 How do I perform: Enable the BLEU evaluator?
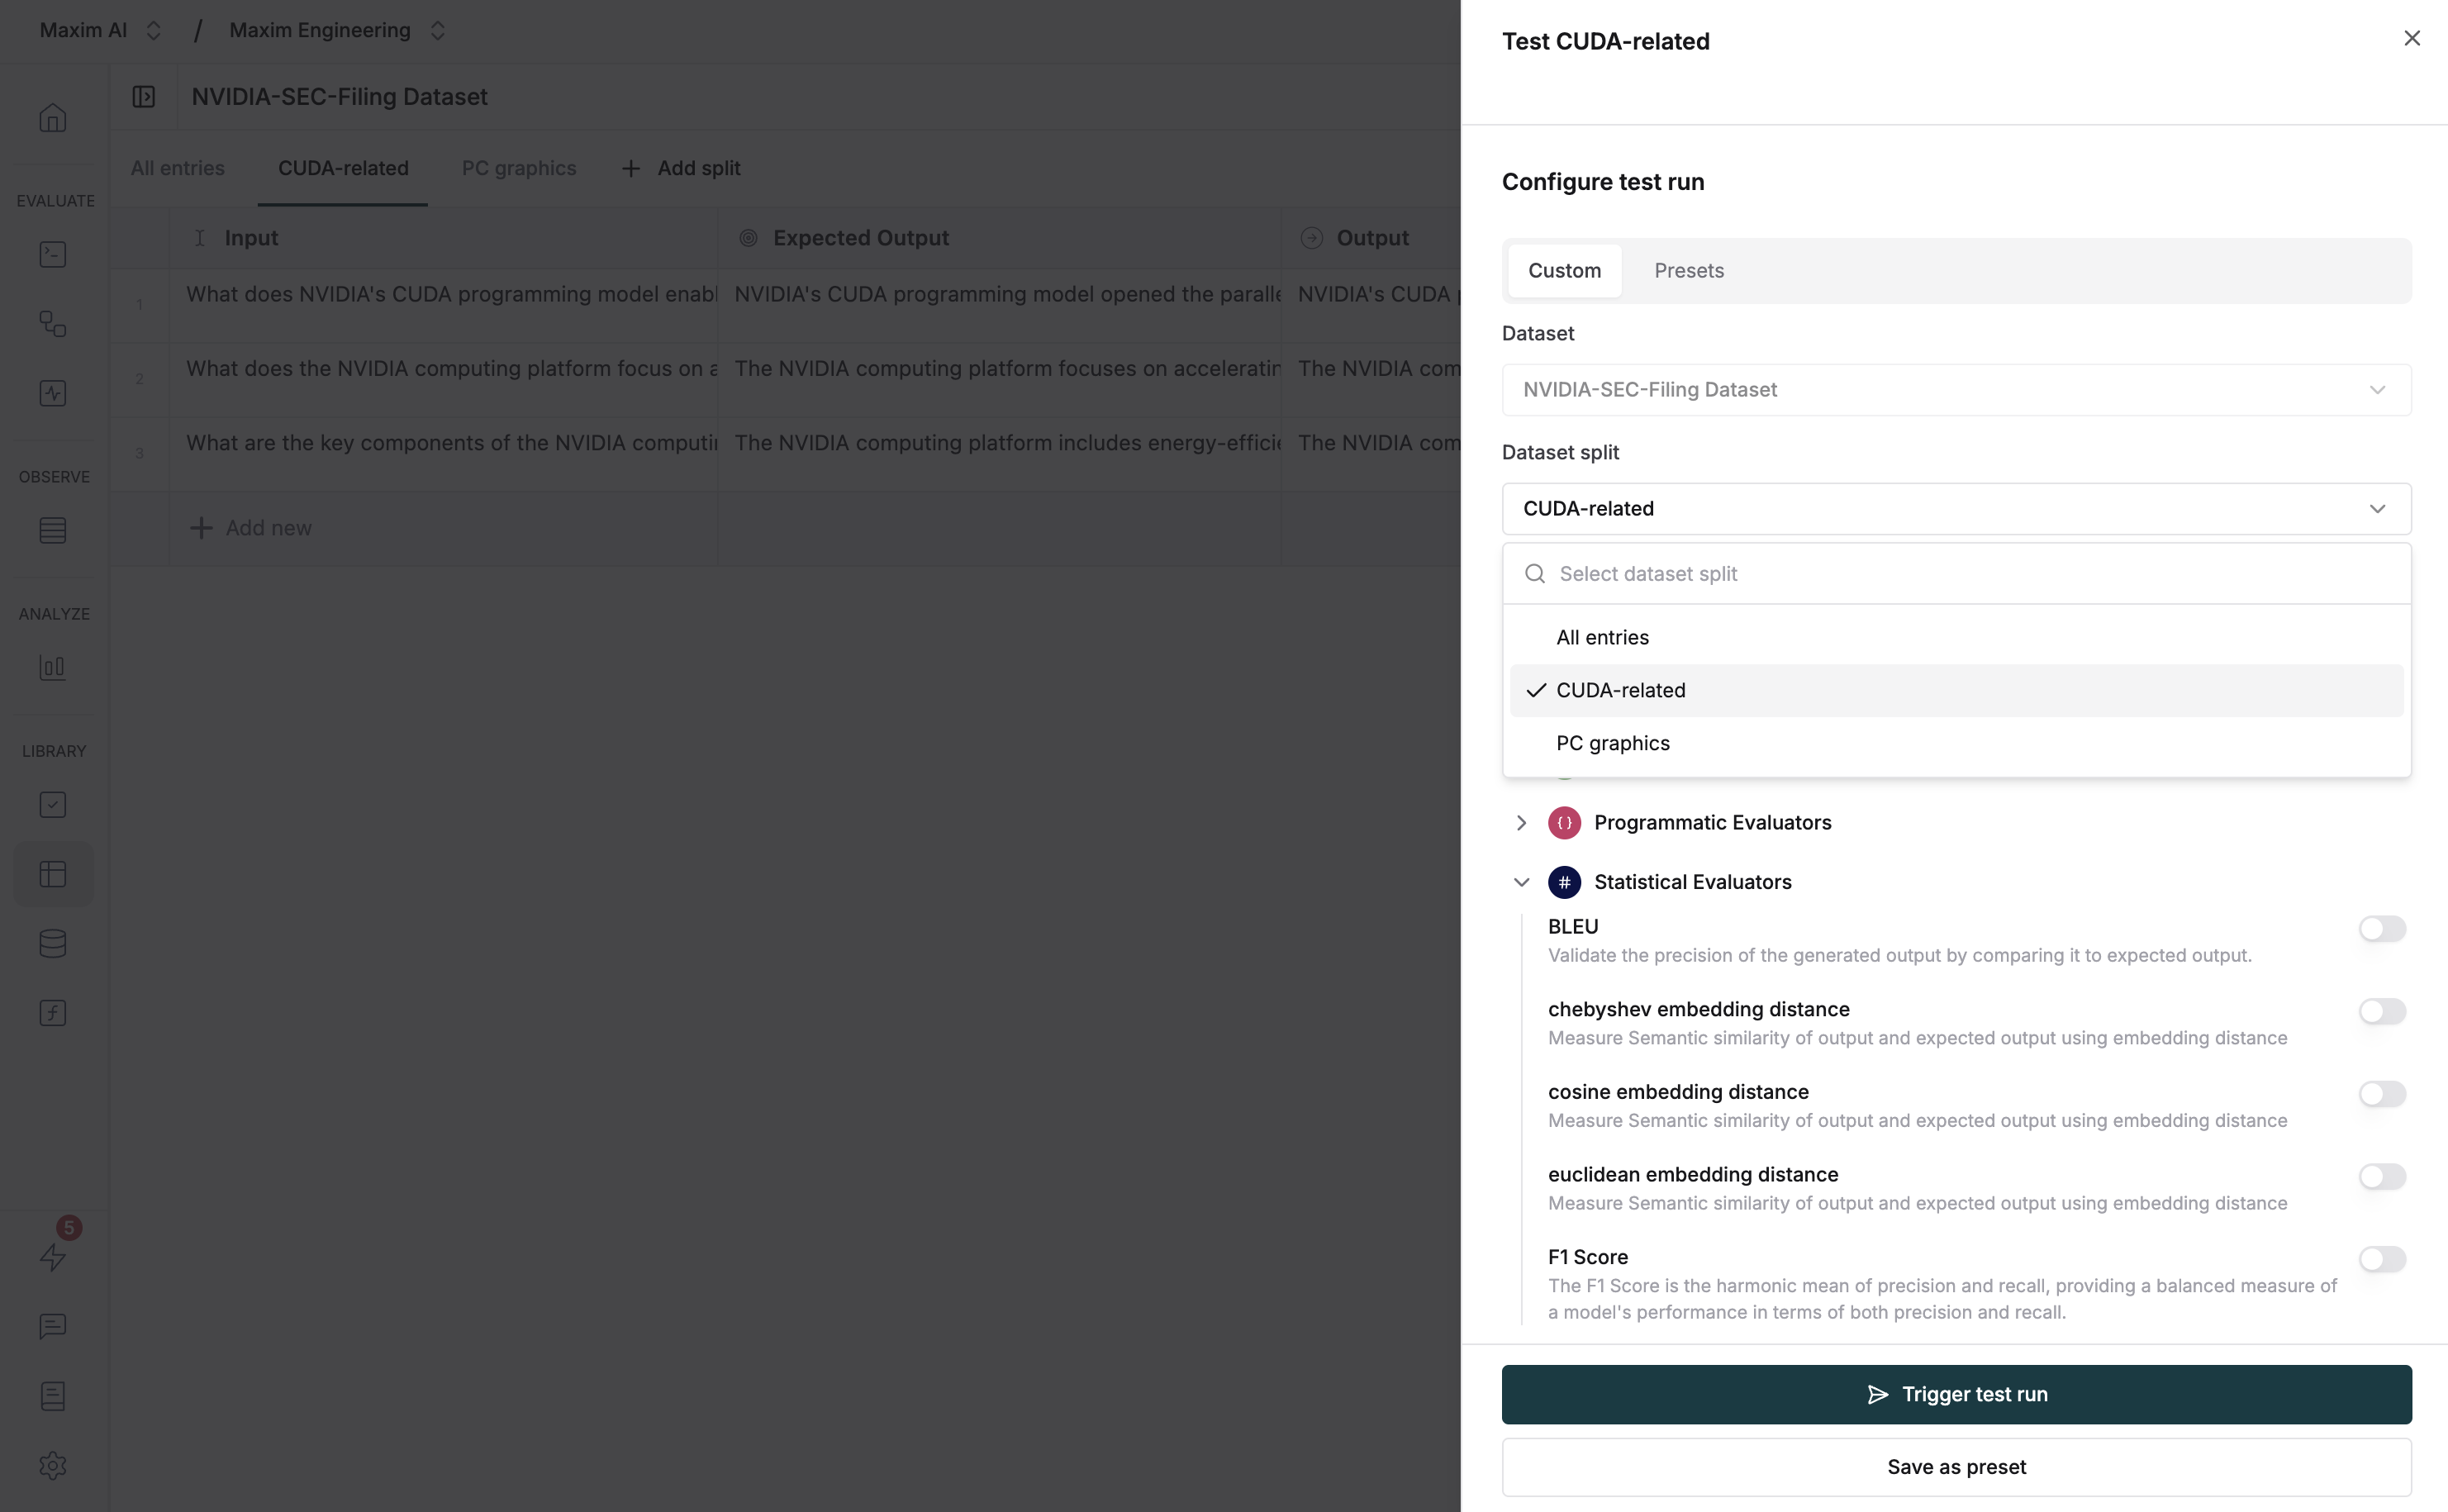[x=2382, y=928]
